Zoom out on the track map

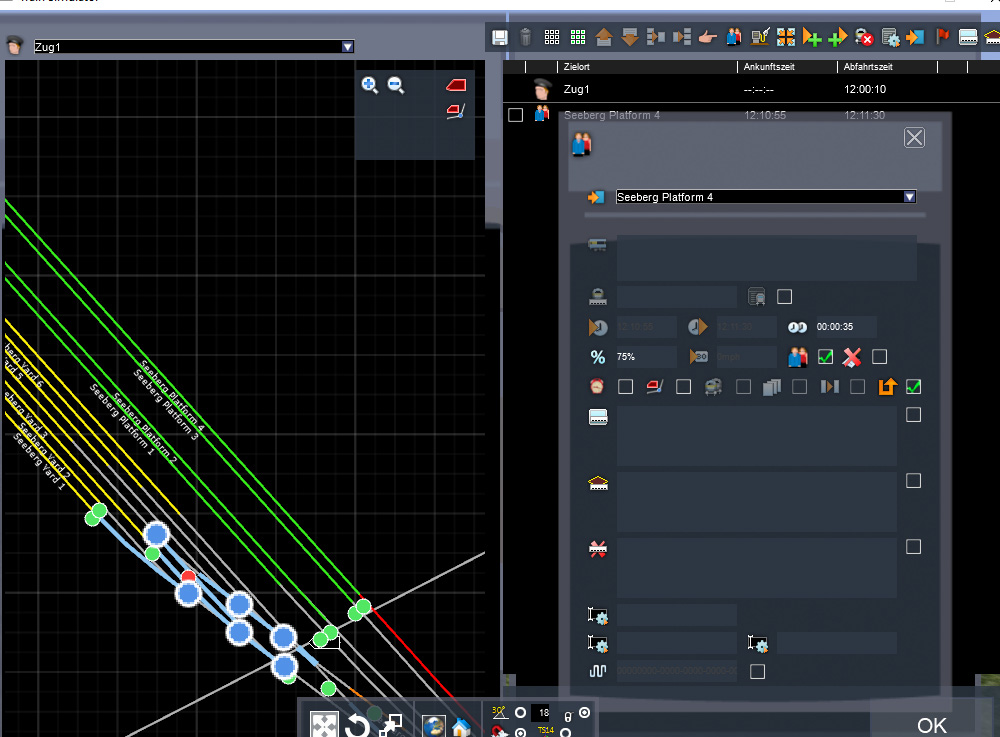[x=396, y=85]
